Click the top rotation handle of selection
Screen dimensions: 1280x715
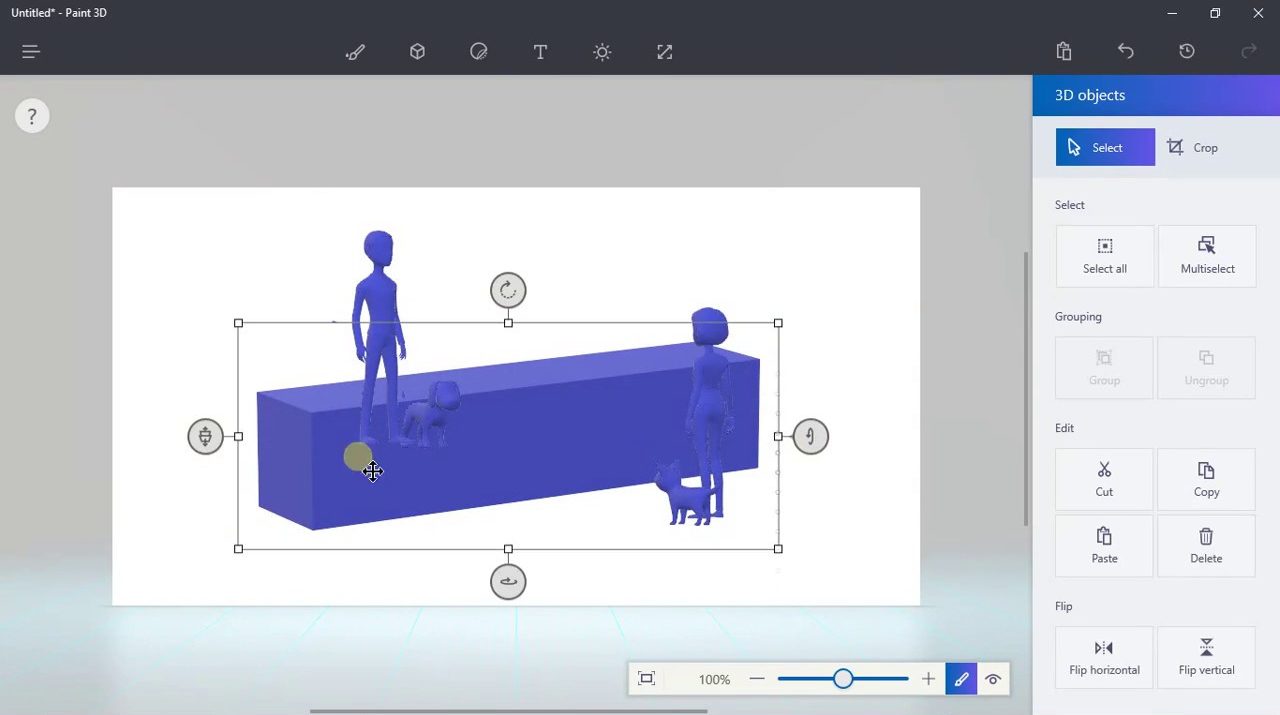(x=508, y=290)
